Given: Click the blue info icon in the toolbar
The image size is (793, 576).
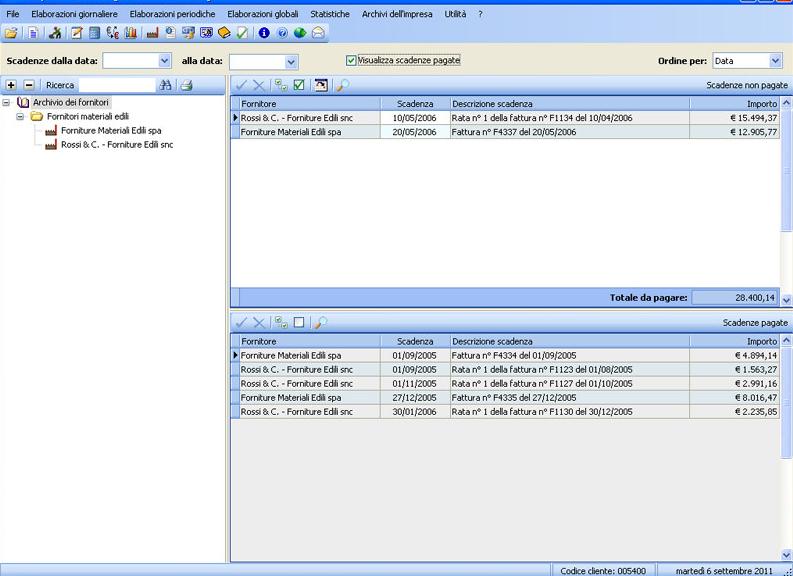Looking at the screenshot, I should point(264,33).
